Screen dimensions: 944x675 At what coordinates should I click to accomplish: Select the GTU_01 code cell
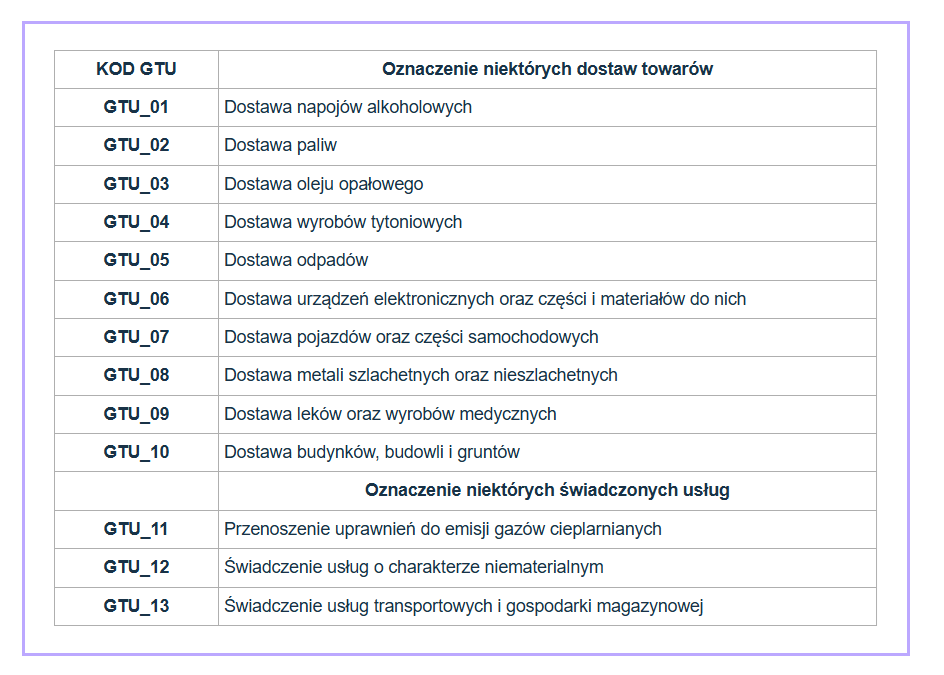point(136,107)
